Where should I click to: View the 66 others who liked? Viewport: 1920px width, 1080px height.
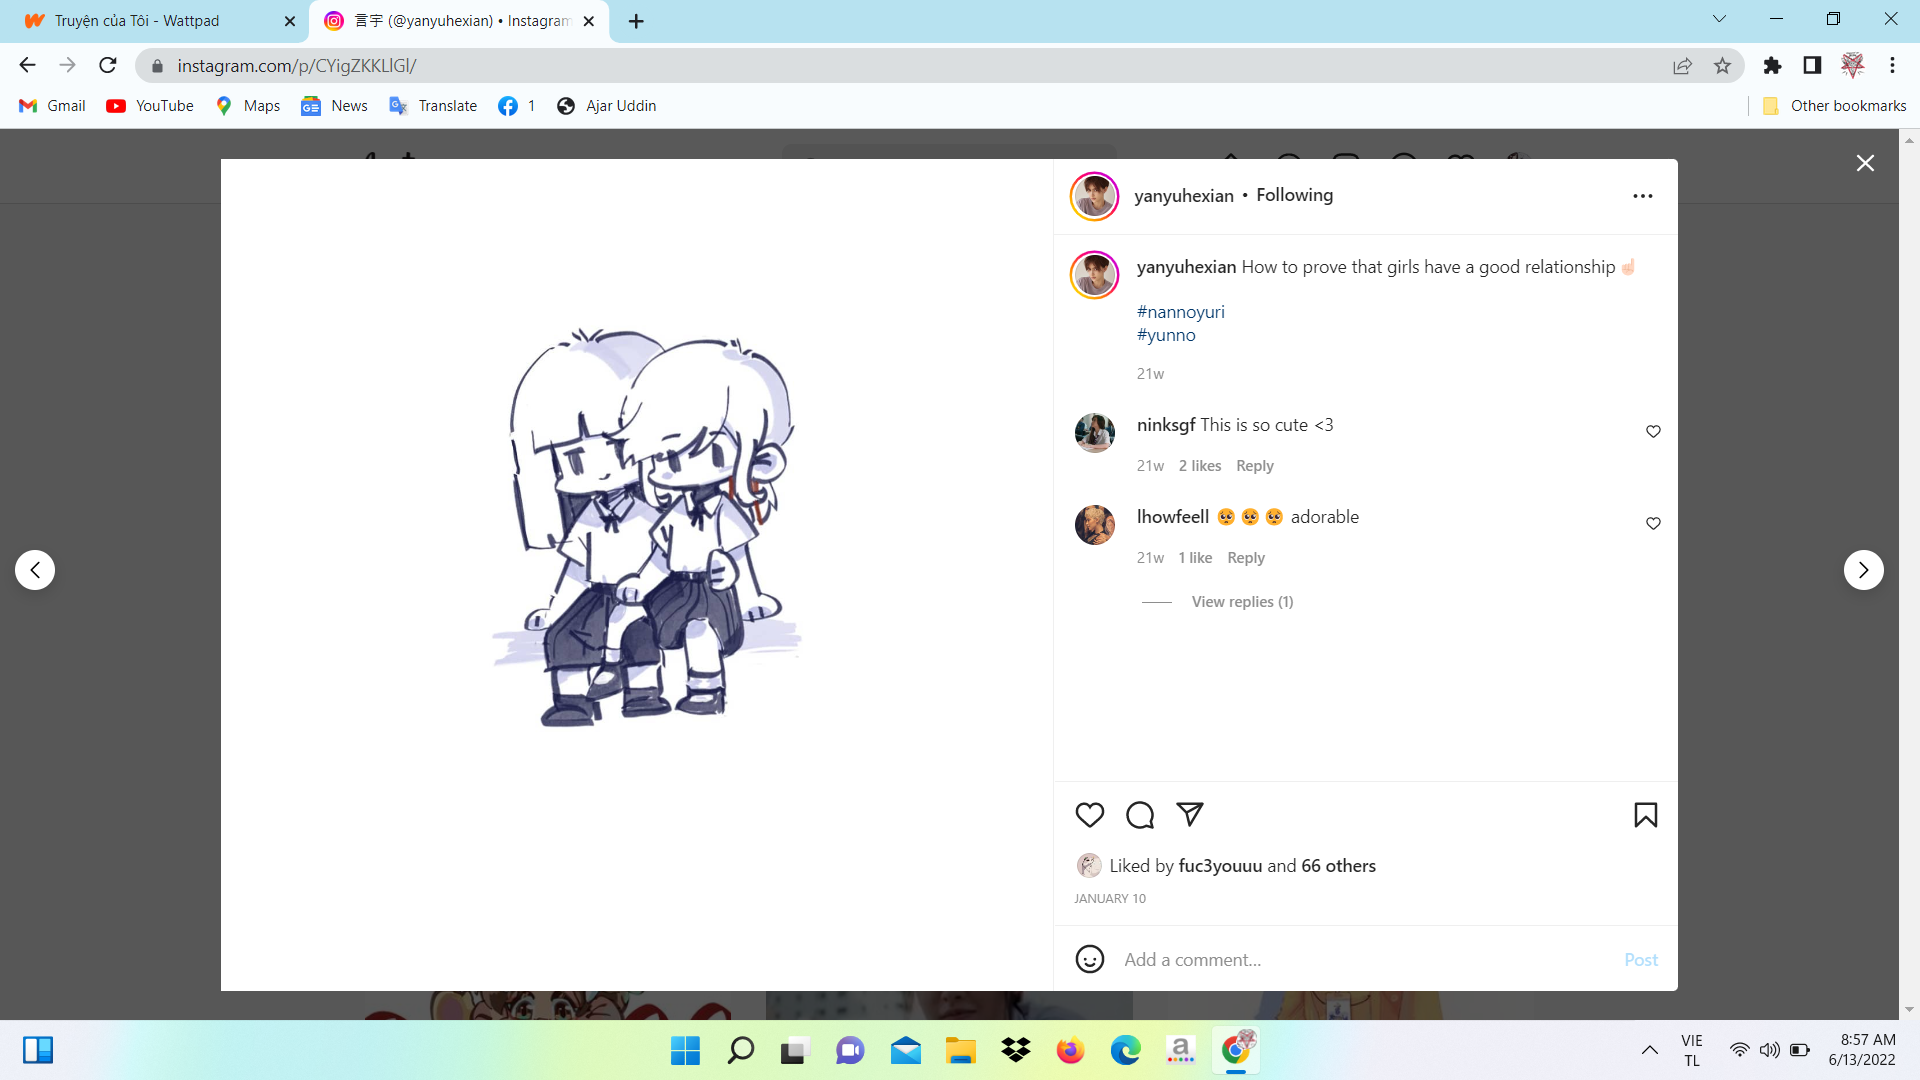(1338, 866)
